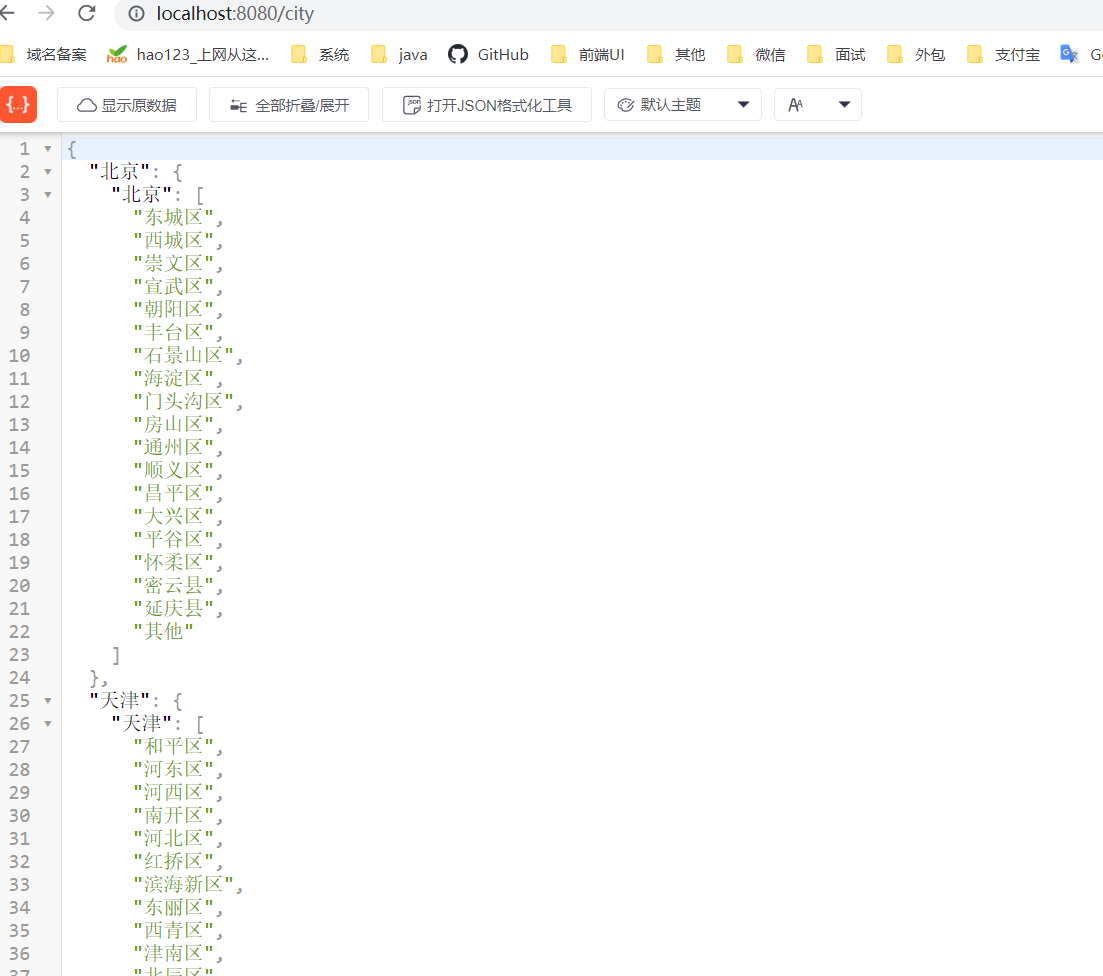Click the "河西区" value
The width and height of the screenshot is (1103, 976).
[x=174, y=792]
